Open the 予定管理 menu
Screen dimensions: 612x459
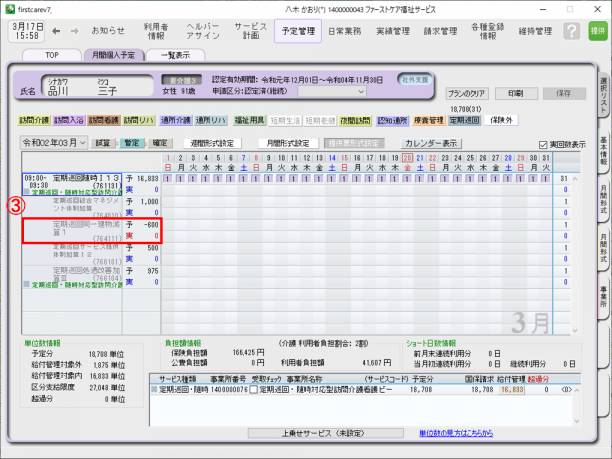click(x=295, y=31)
